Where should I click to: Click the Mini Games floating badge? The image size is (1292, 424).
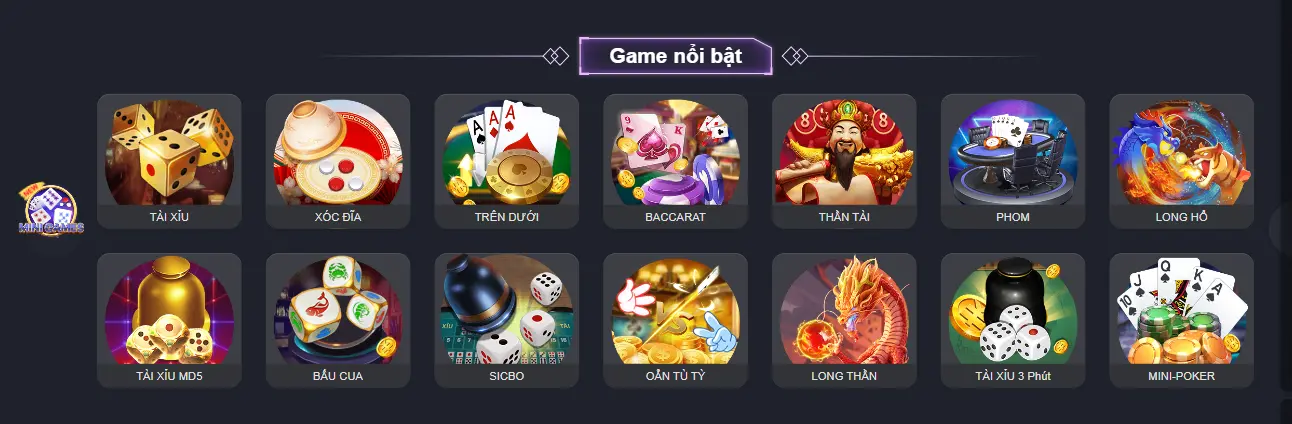[x=51, y=212]
